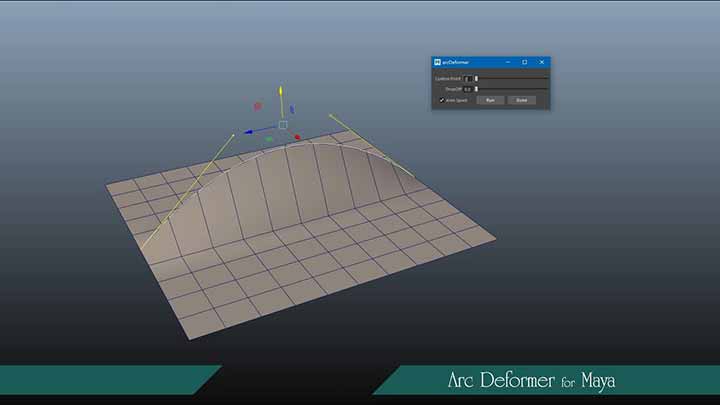Click the pink circular plane handle on gizmo
This screenshot has height=405, width=720.
pos(258,105)
